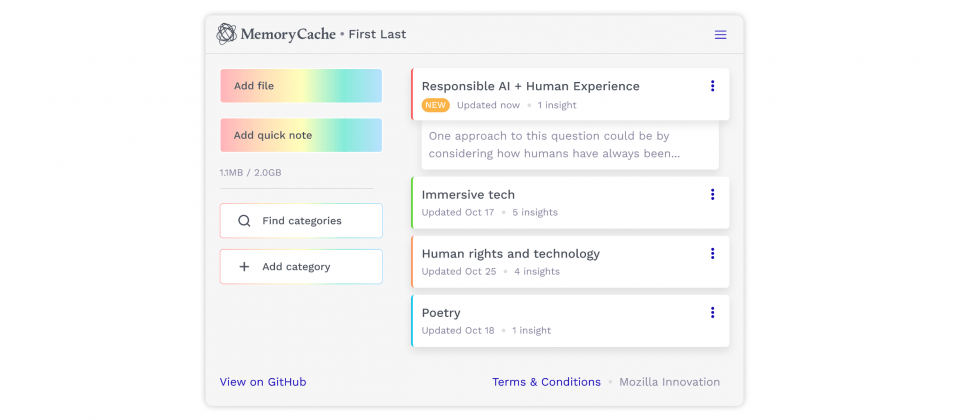The height and width of the screenshot is (420, 960).
Task: Click the Add quick note button
Action: coord(301,135)
